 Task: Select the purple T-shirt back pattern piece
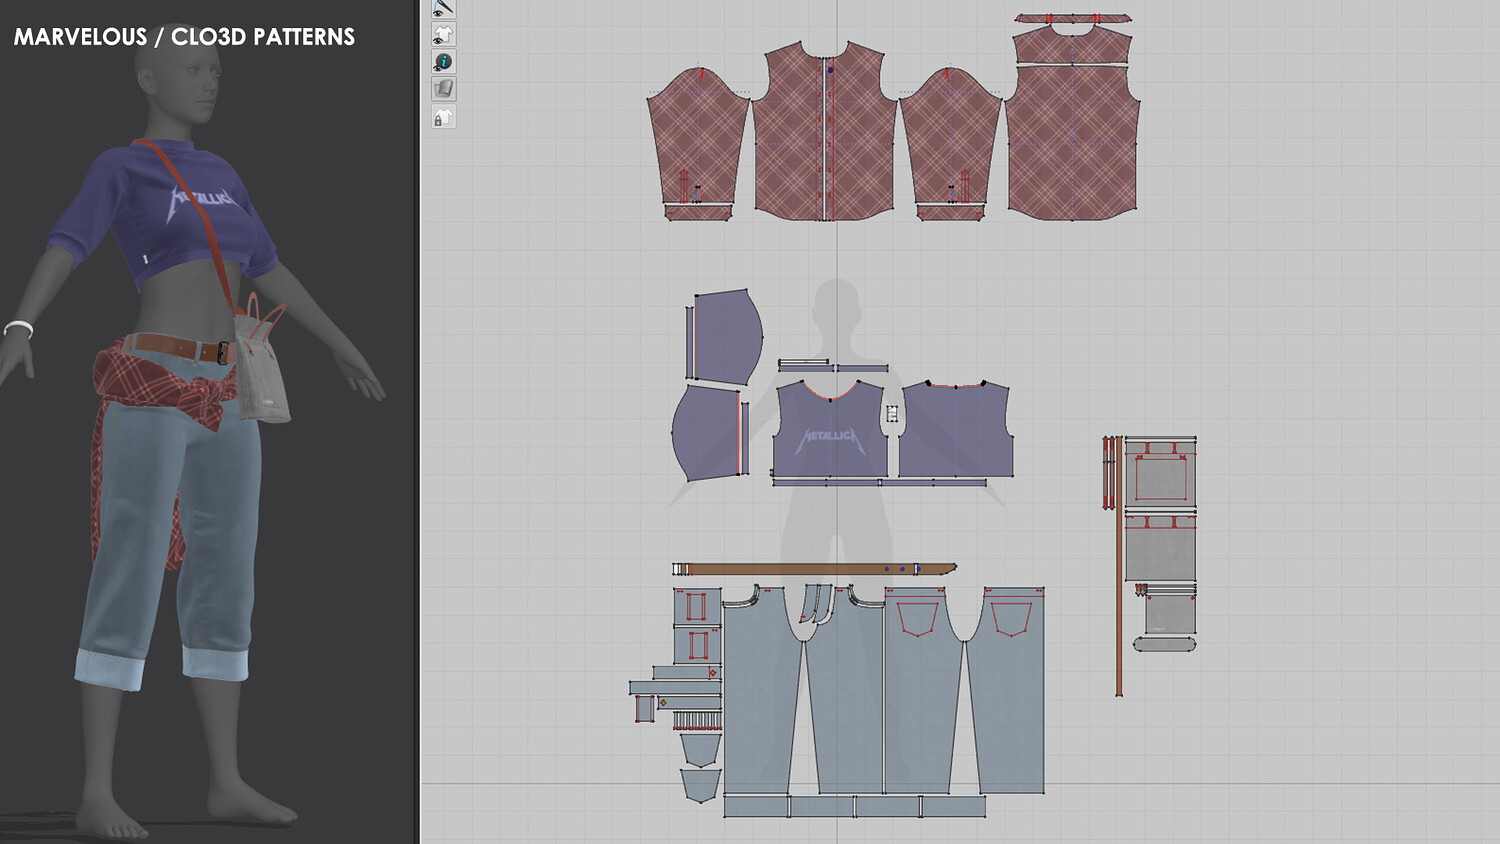pos(956,430)
